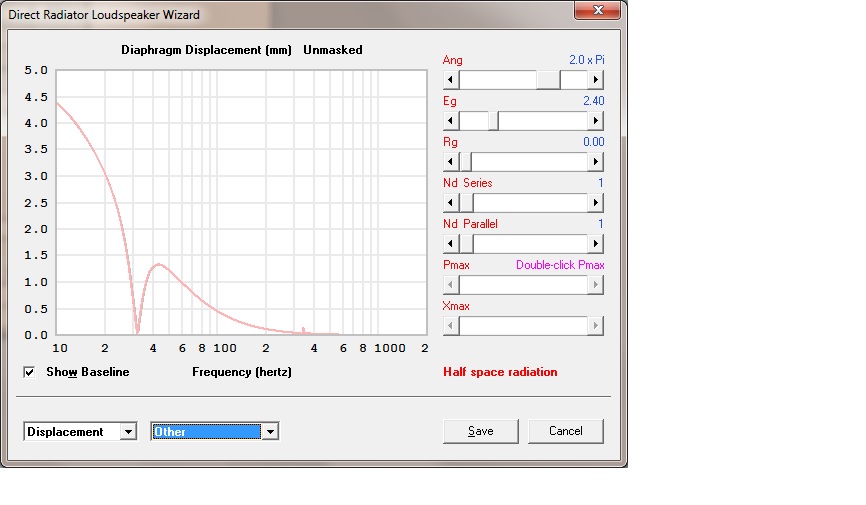The height and width of the screenshot is (505, 866).
Task: Click the Pmax slider left arrow
Action: (x=451, y=285)
